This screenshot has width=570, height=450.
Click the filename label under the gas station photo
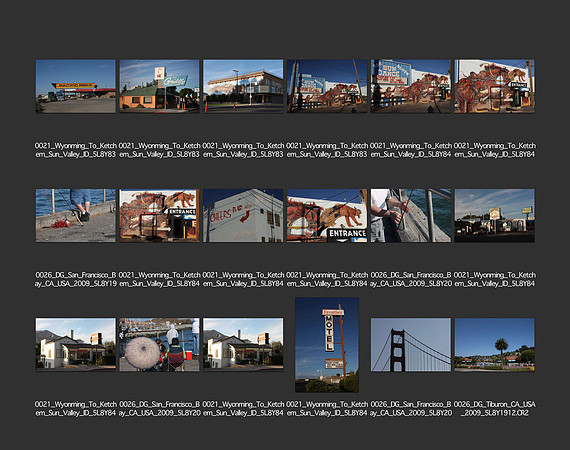click(76, 150)
